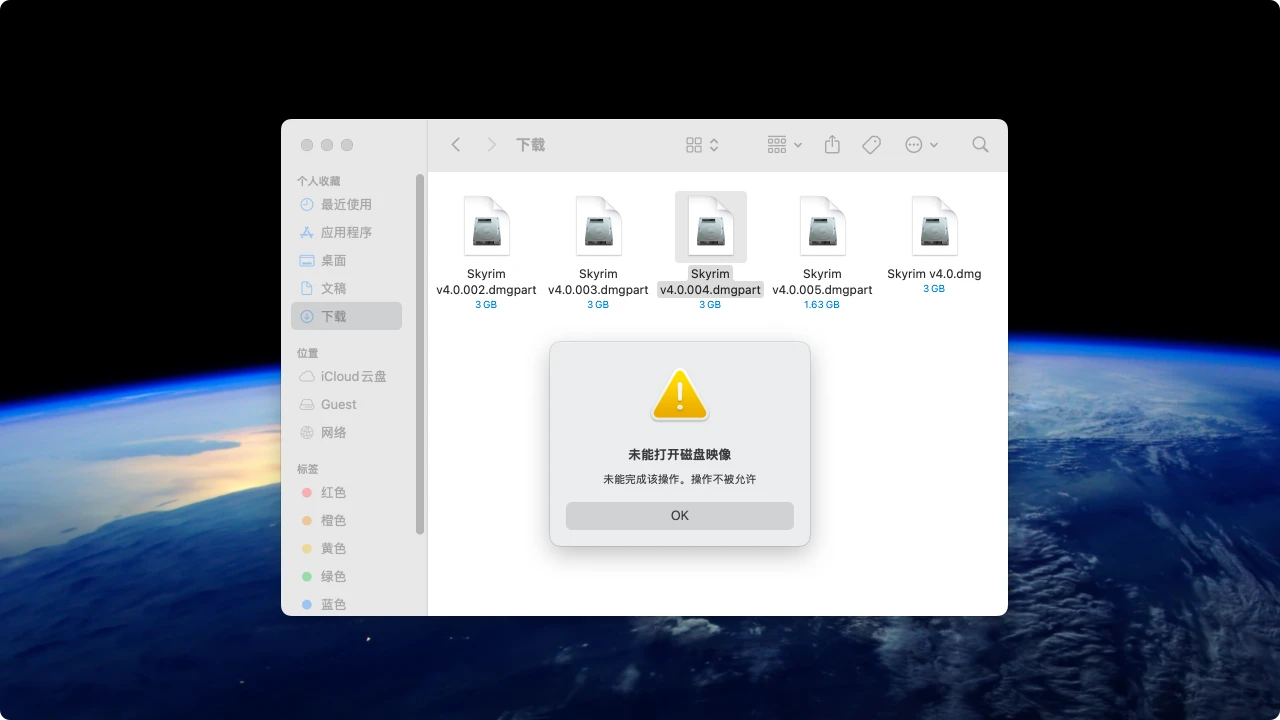This screenshot has width=1280, height=720.
Task: Select Skyrim v4.0.002.dmgpart file icon
Action: (x=487, y=226)
